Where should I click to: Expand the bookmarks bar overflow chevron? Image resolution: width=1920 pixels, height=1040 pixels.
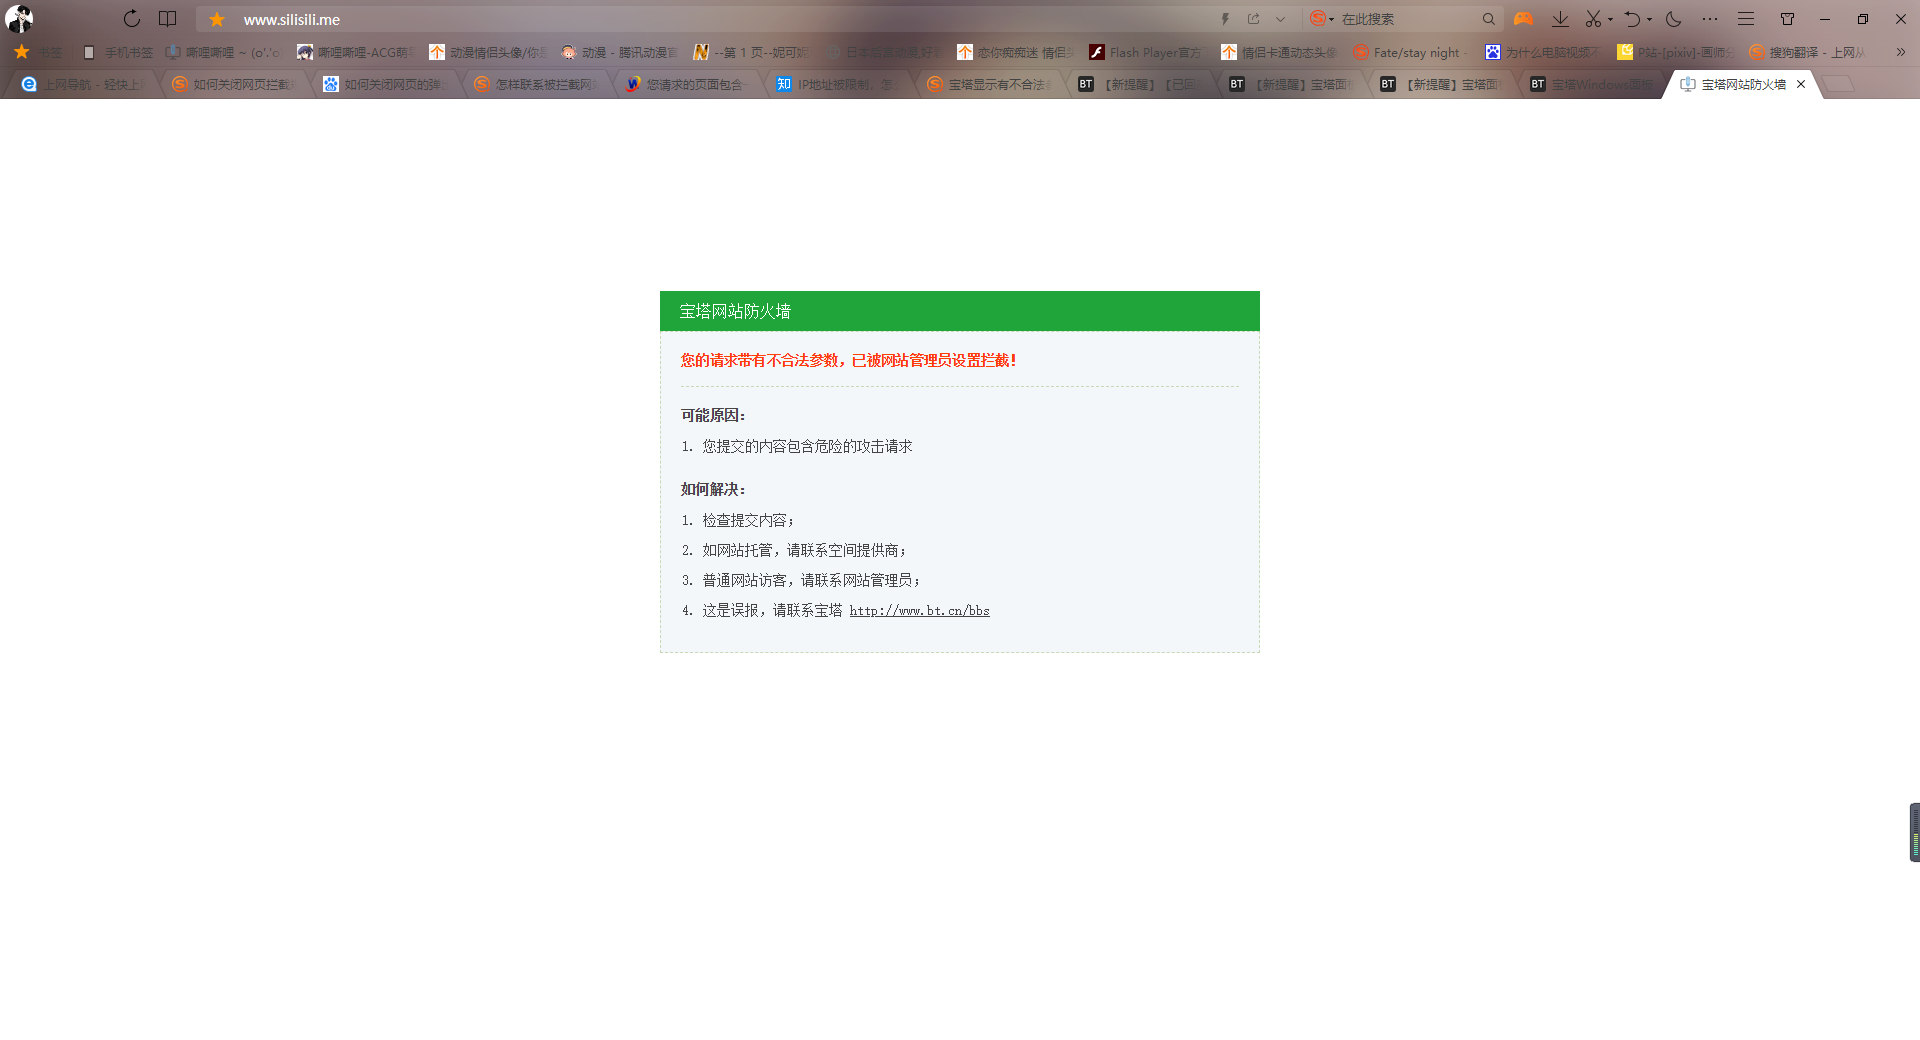(1901, 52)
